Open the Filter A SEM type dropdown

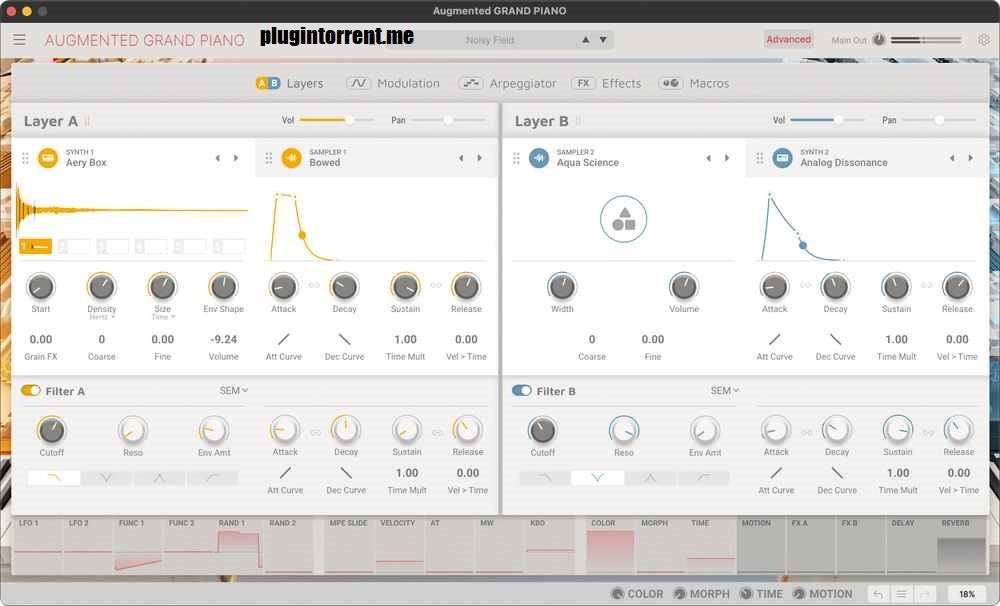tap(233, 390)
